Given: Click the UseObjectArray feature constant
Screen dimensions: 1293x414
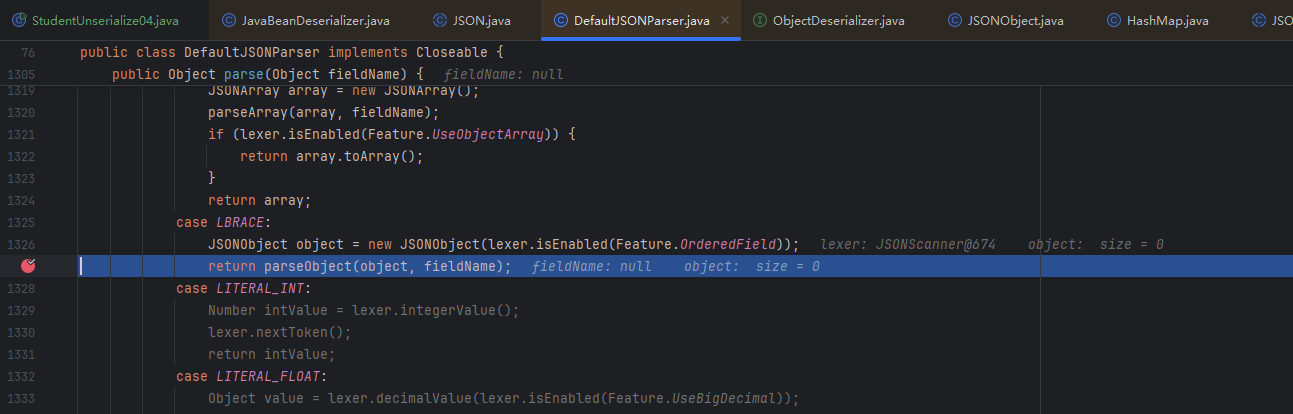Looking at the screenshot, I should pos(488,134).
